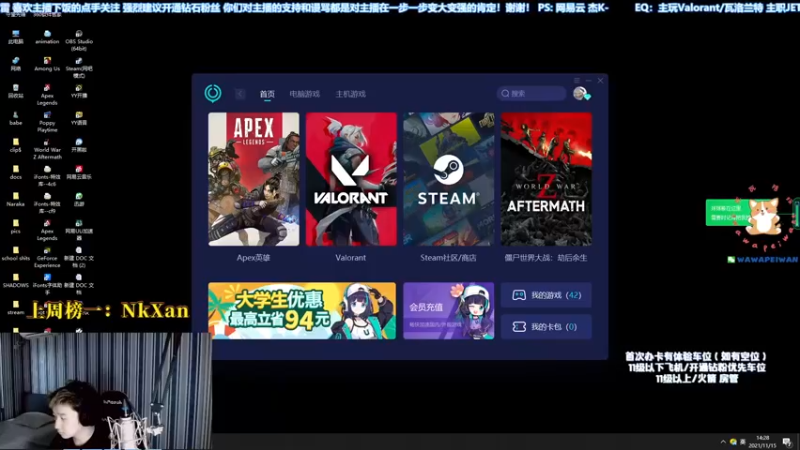The width and height of the screenshot is (800, 450).
Task: Launch 网易UU加速器 desktop shortcut
Action: coord(79,230)
